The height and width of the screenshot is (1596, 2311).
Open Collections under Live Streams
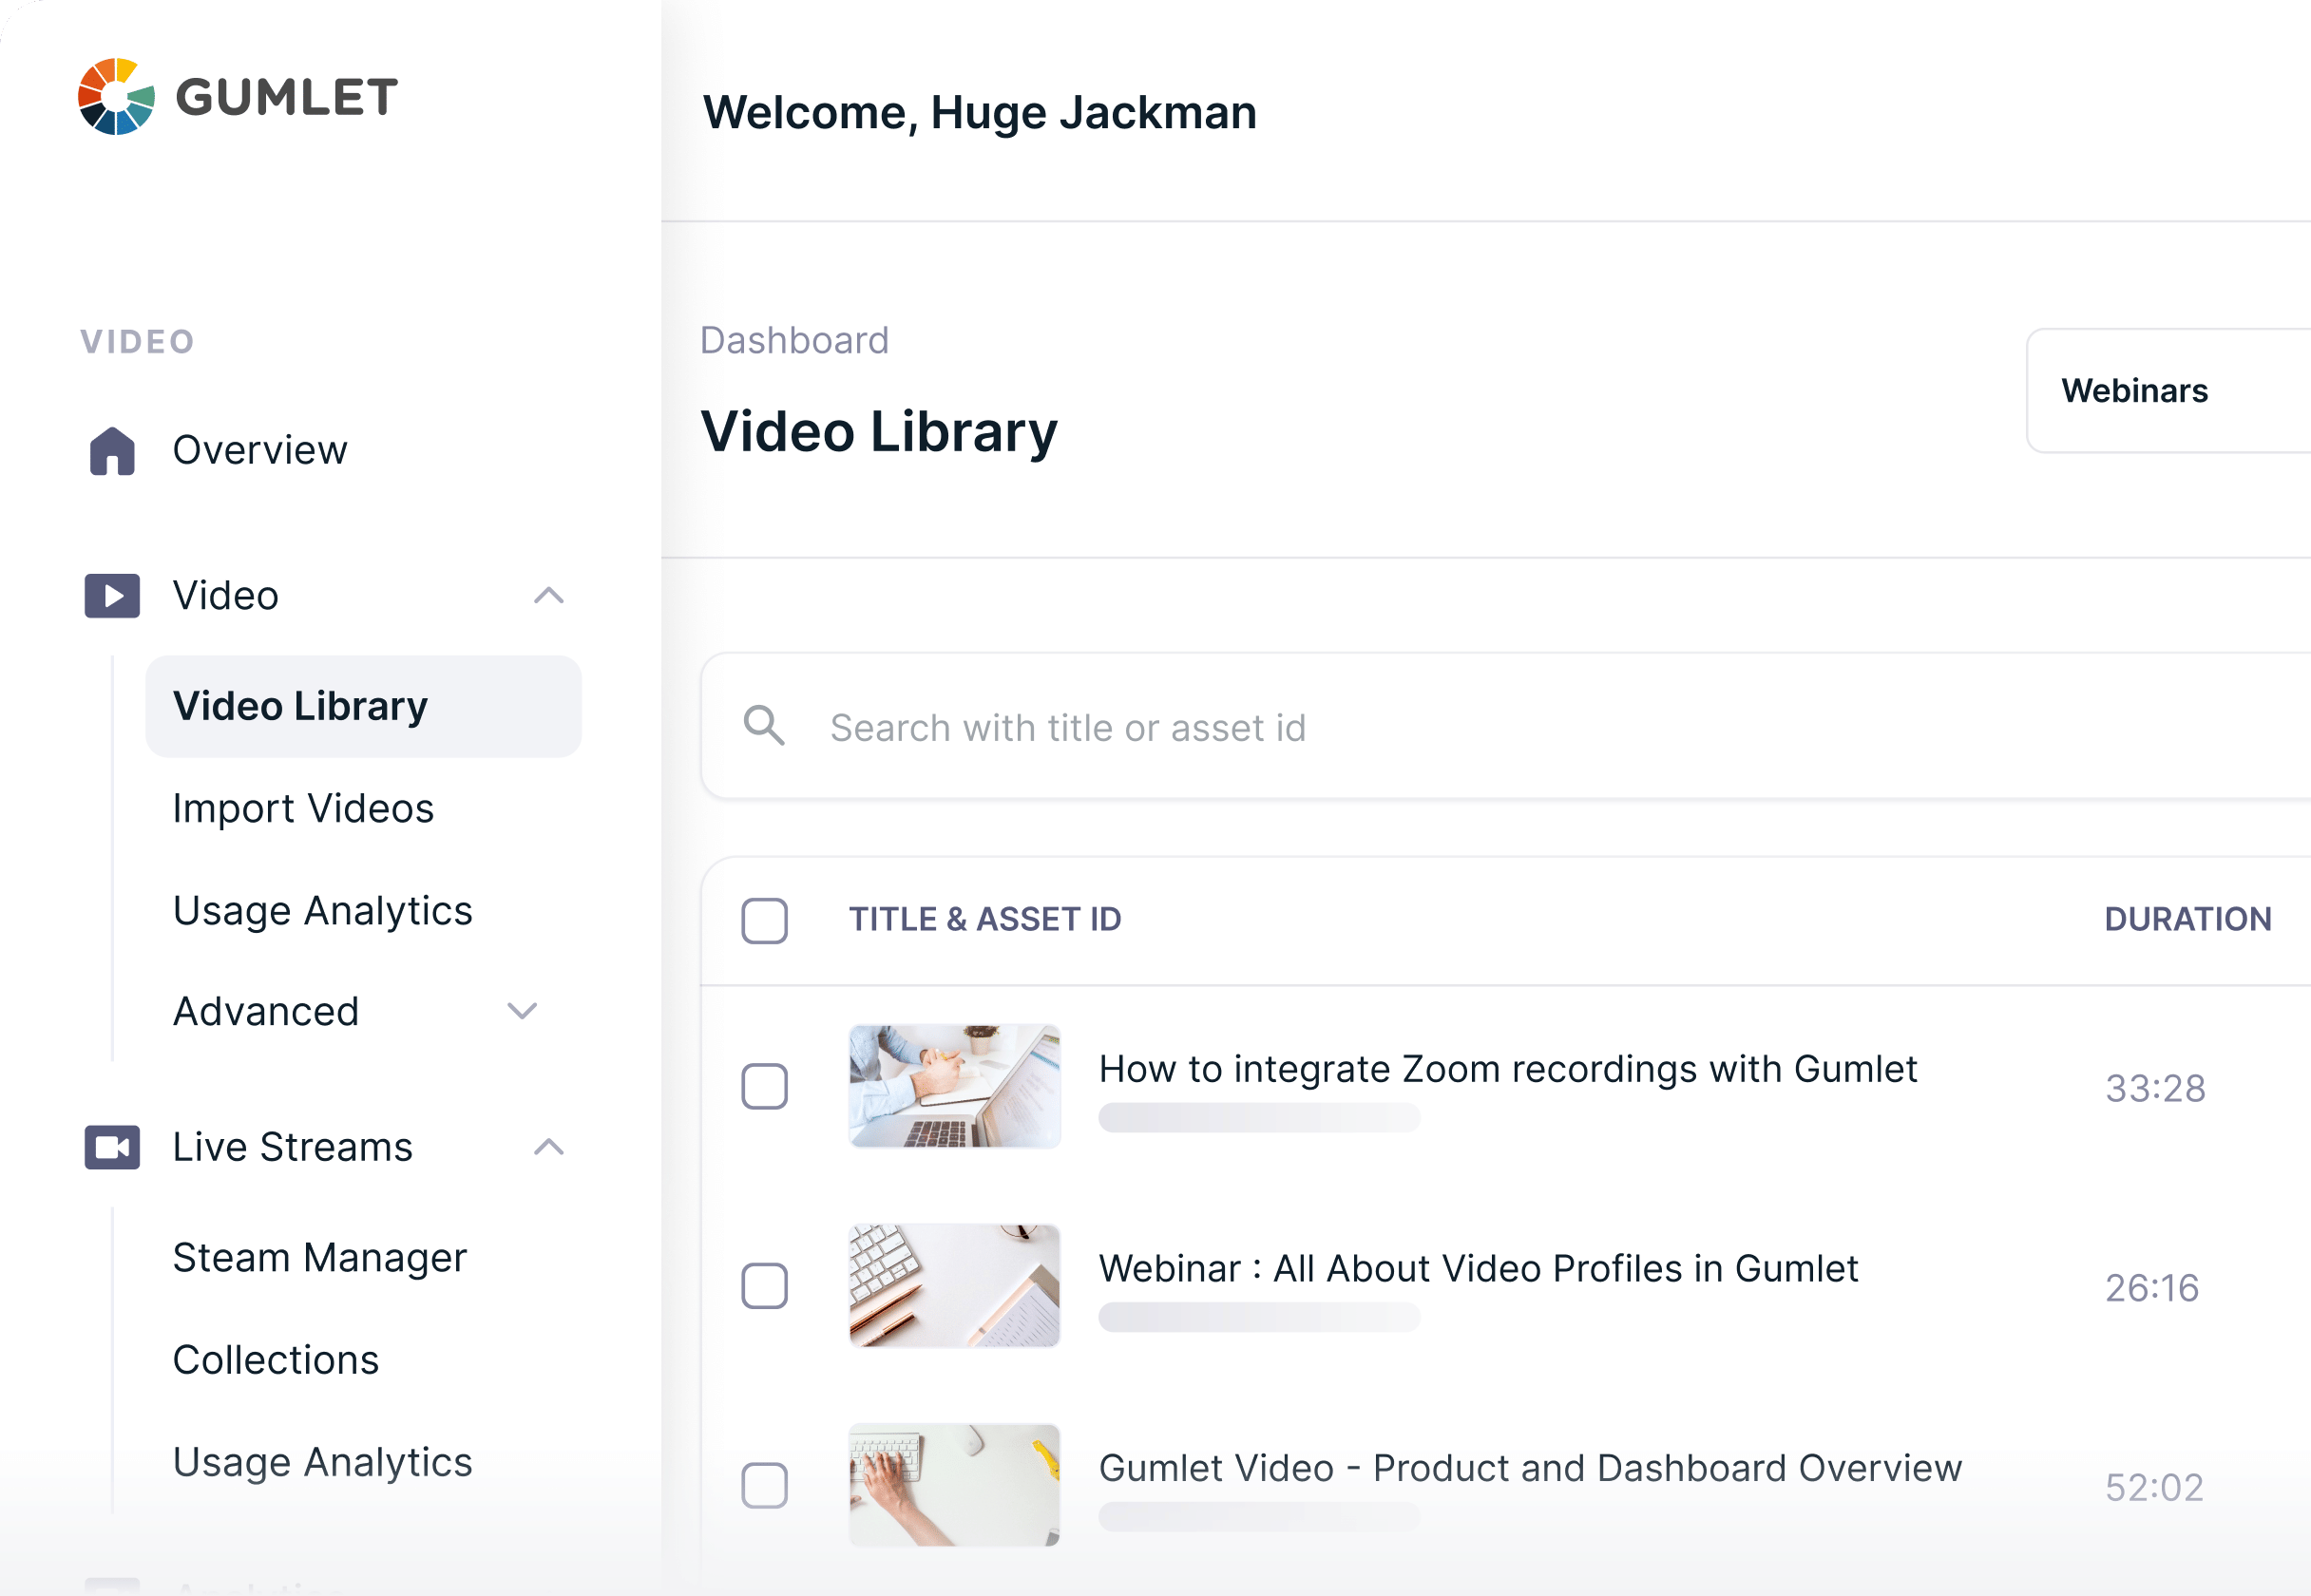coord(276,1360)
